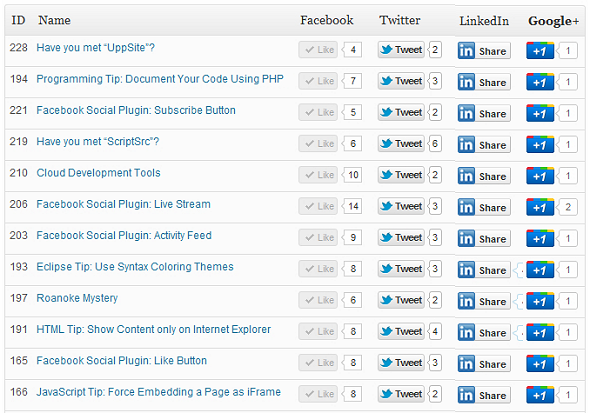Image resolution: width=590 pixels, height=413 pixels.
Task: Click the Google+ column header
Action: (553, 21)
